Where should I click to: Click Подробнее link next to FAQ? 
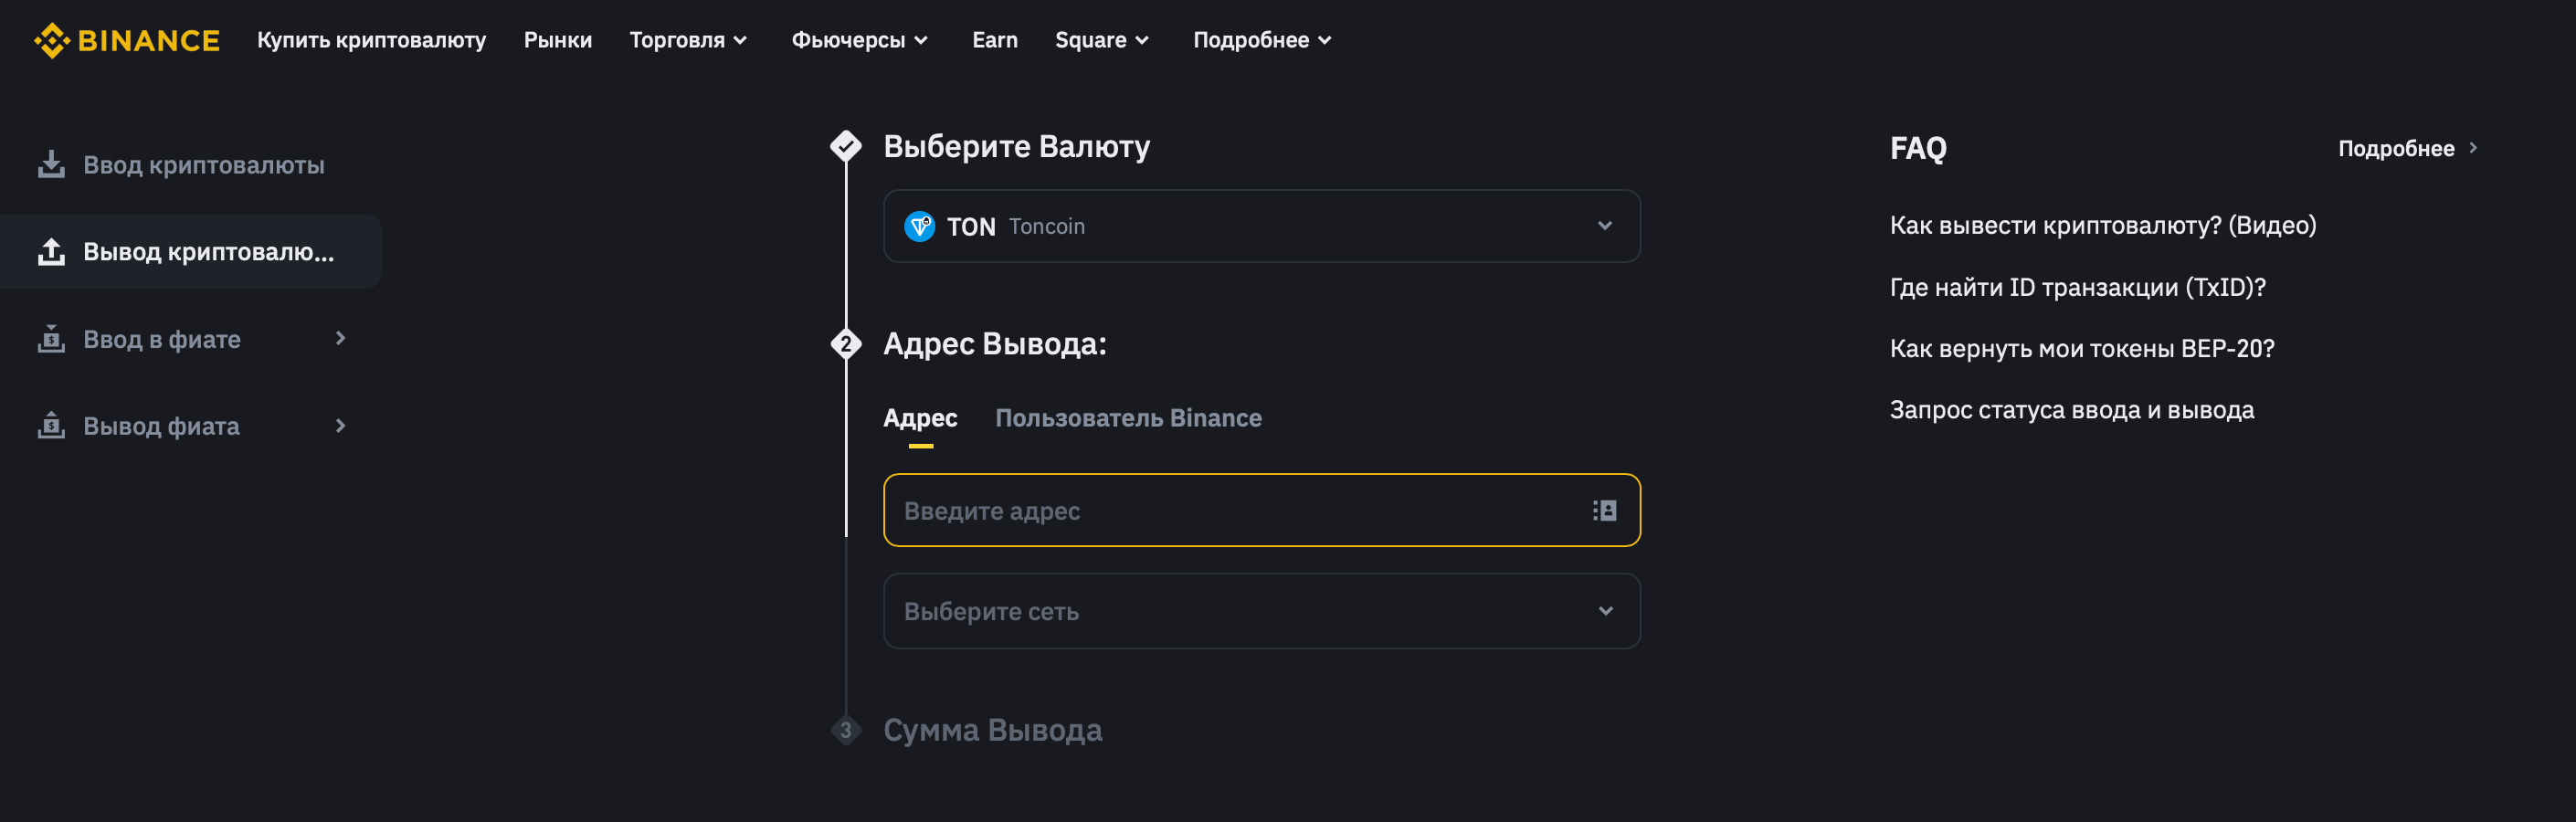point(2407,149)
